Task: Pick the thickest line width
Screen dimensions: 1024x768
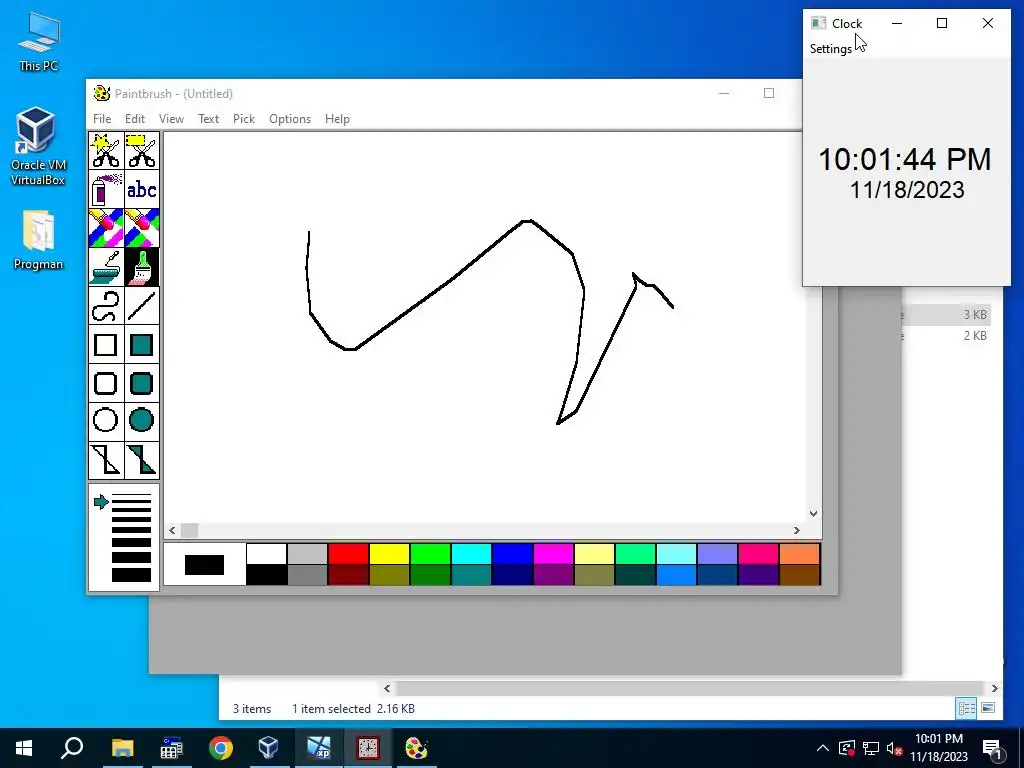Action: coord(131,575)
